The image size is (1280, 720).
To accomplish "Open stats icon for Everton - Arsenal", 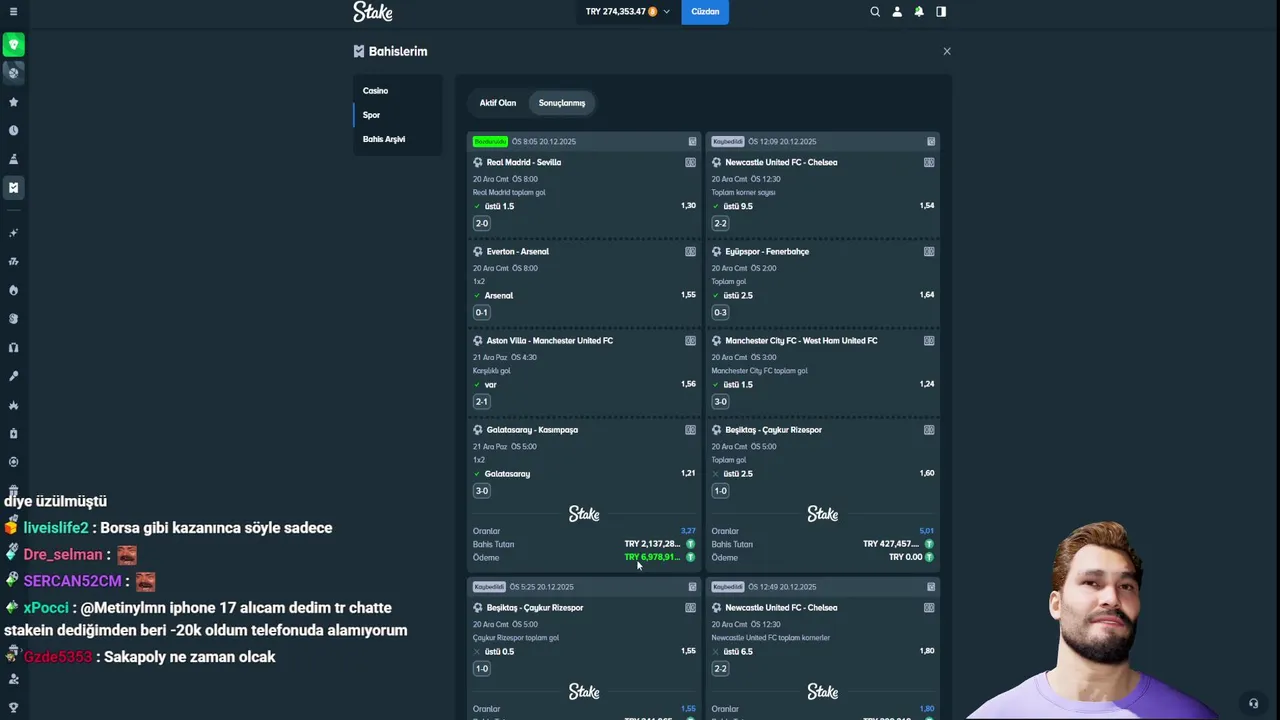I will [690, 252].
